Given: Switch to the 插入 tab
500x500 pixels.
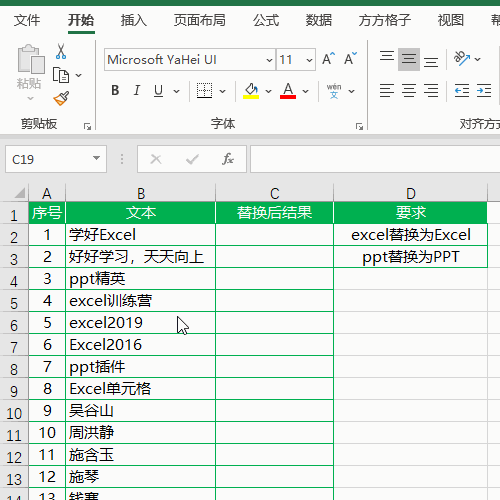Looking at the screenshot, I should [133, 20].
